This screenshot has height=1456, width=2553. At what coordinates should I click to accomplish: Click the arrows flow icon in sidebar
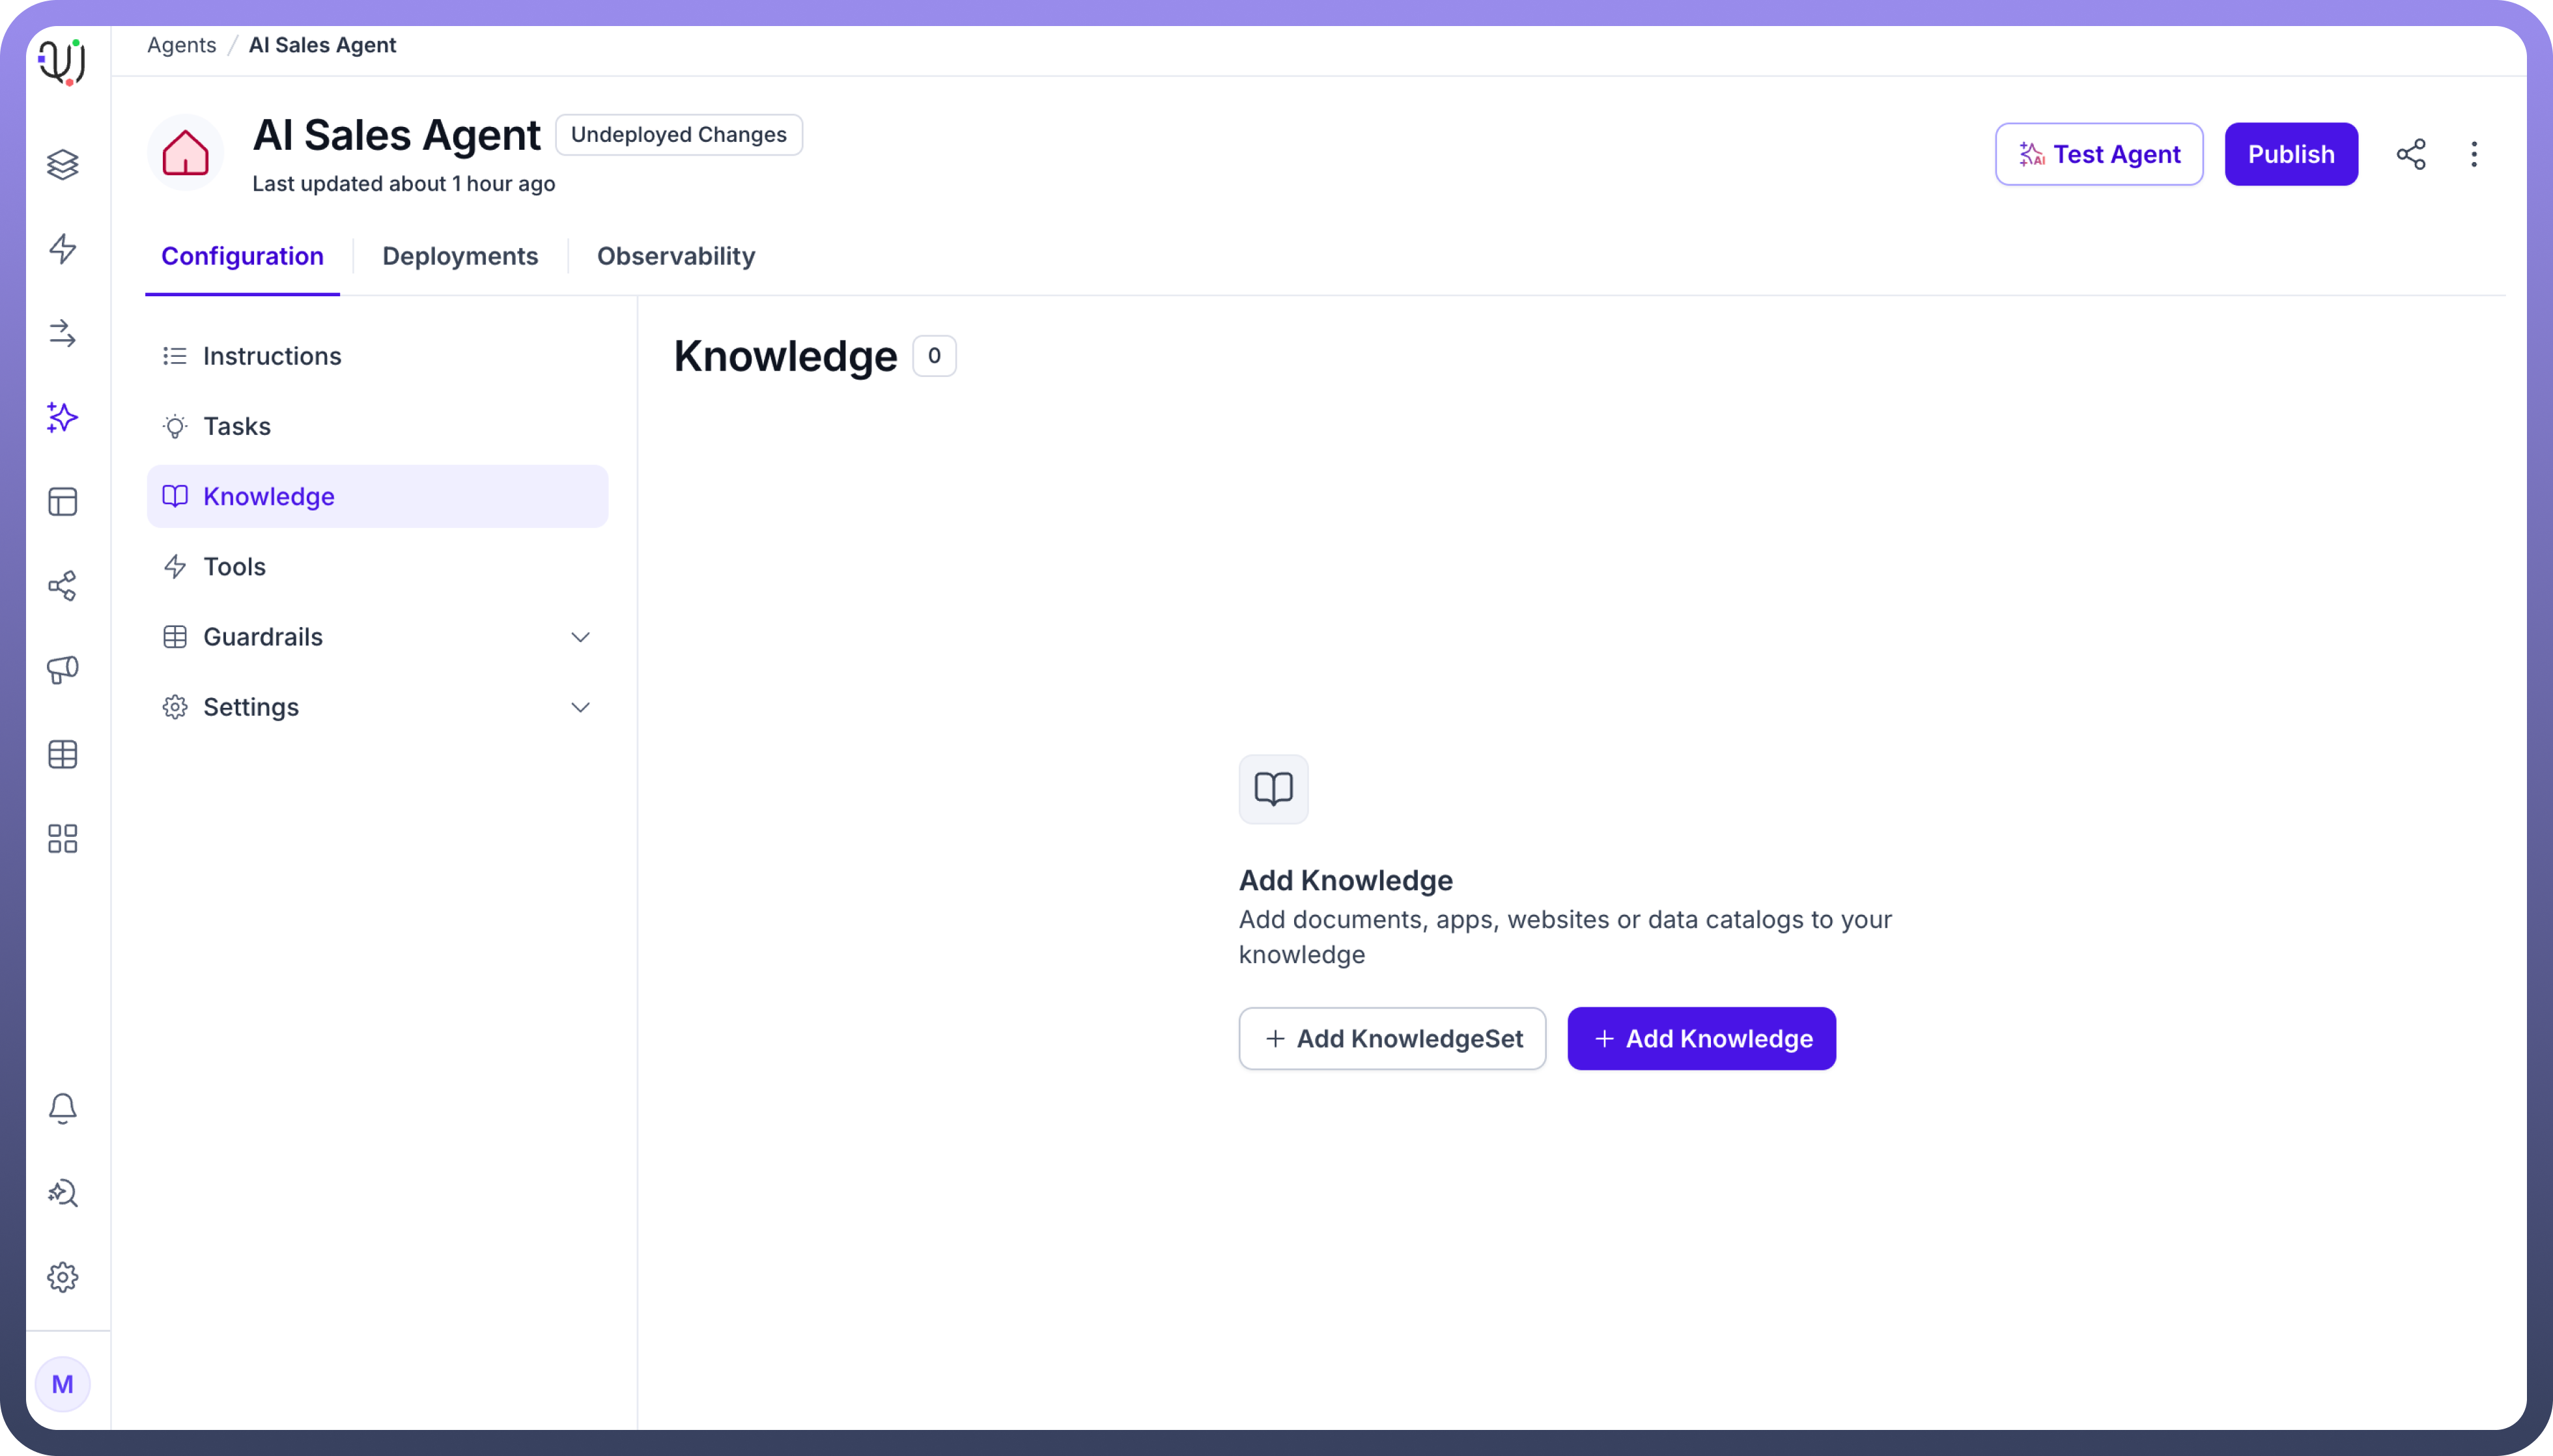(x=62, y=333)
